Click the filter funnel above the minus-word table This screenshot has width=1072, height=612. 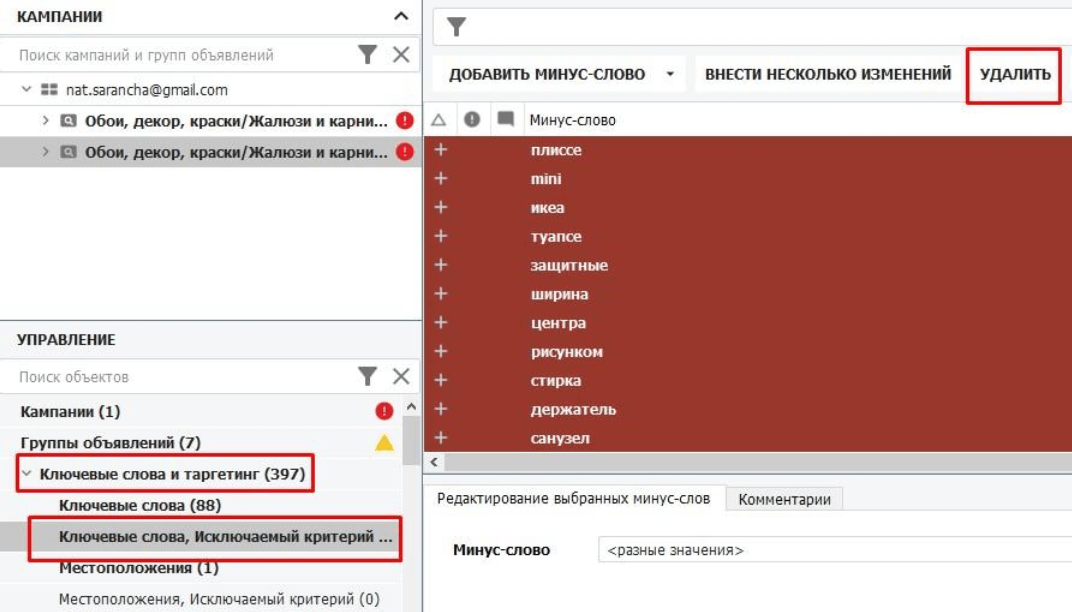pyautogui.click(x=456, y=27)
